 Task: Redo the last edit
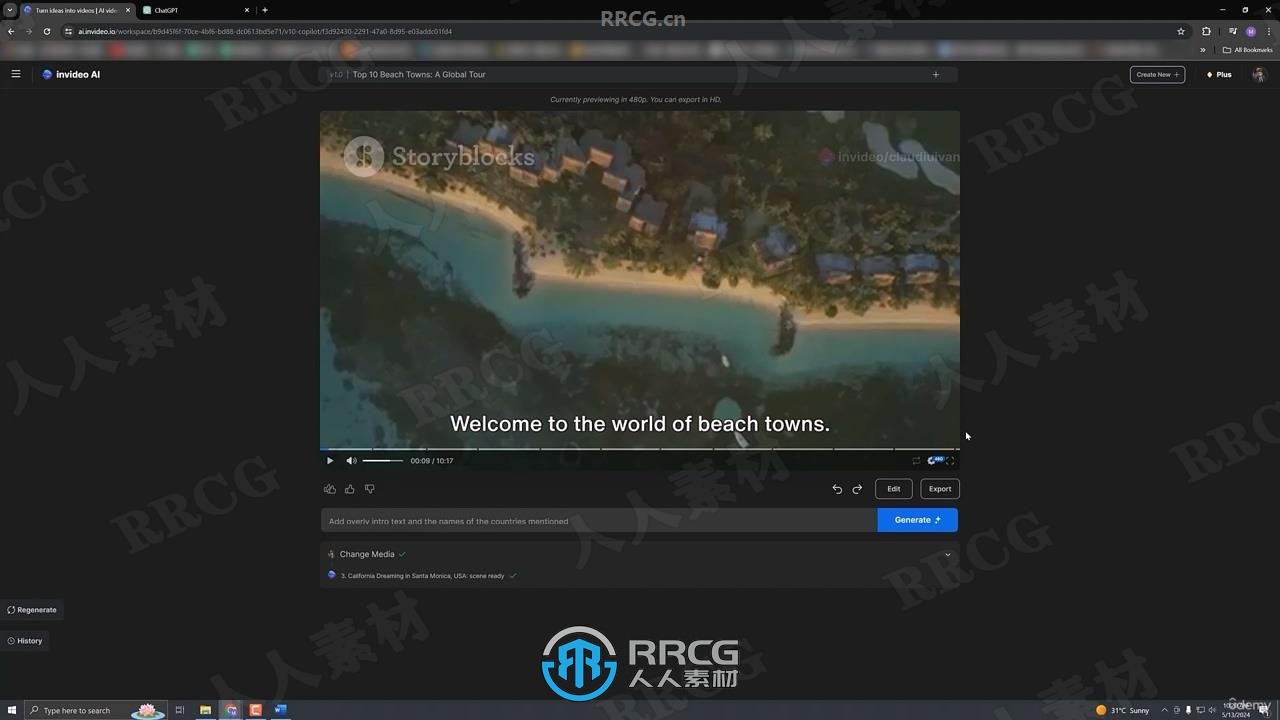pyautogui.click(x=857, y=489)
